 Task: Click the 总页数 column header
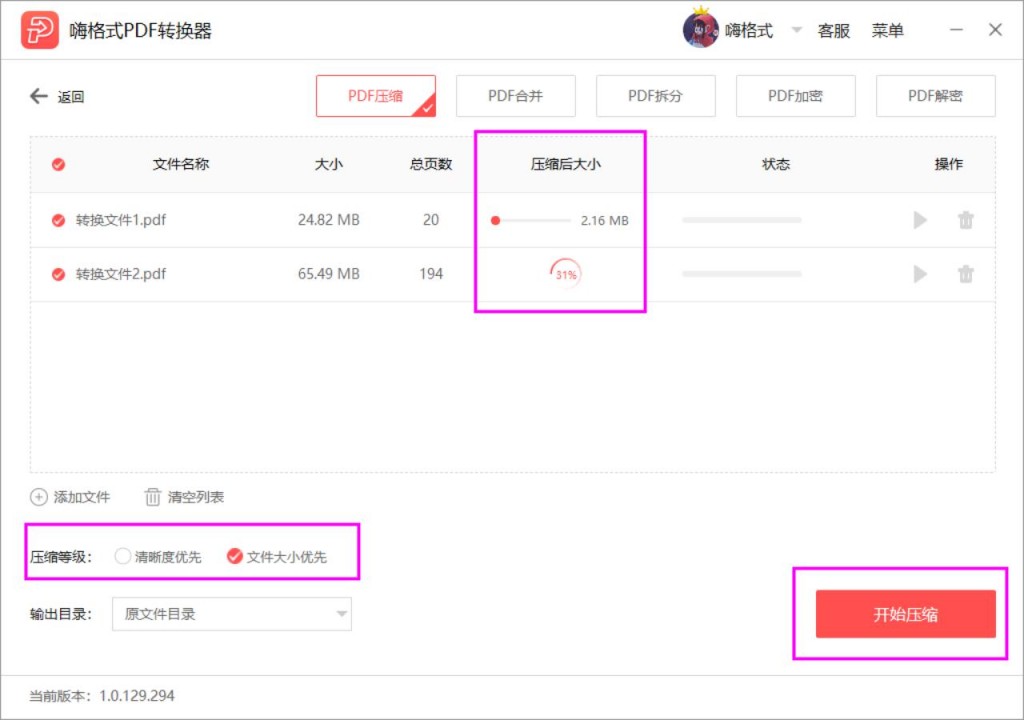pos(431,165)
